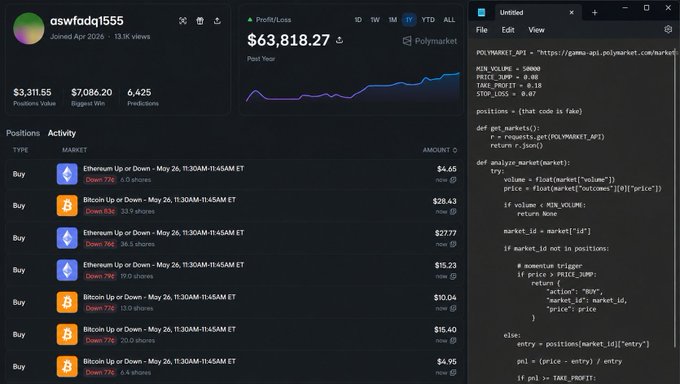Click the Down 76¢ badge

point(100,244)
